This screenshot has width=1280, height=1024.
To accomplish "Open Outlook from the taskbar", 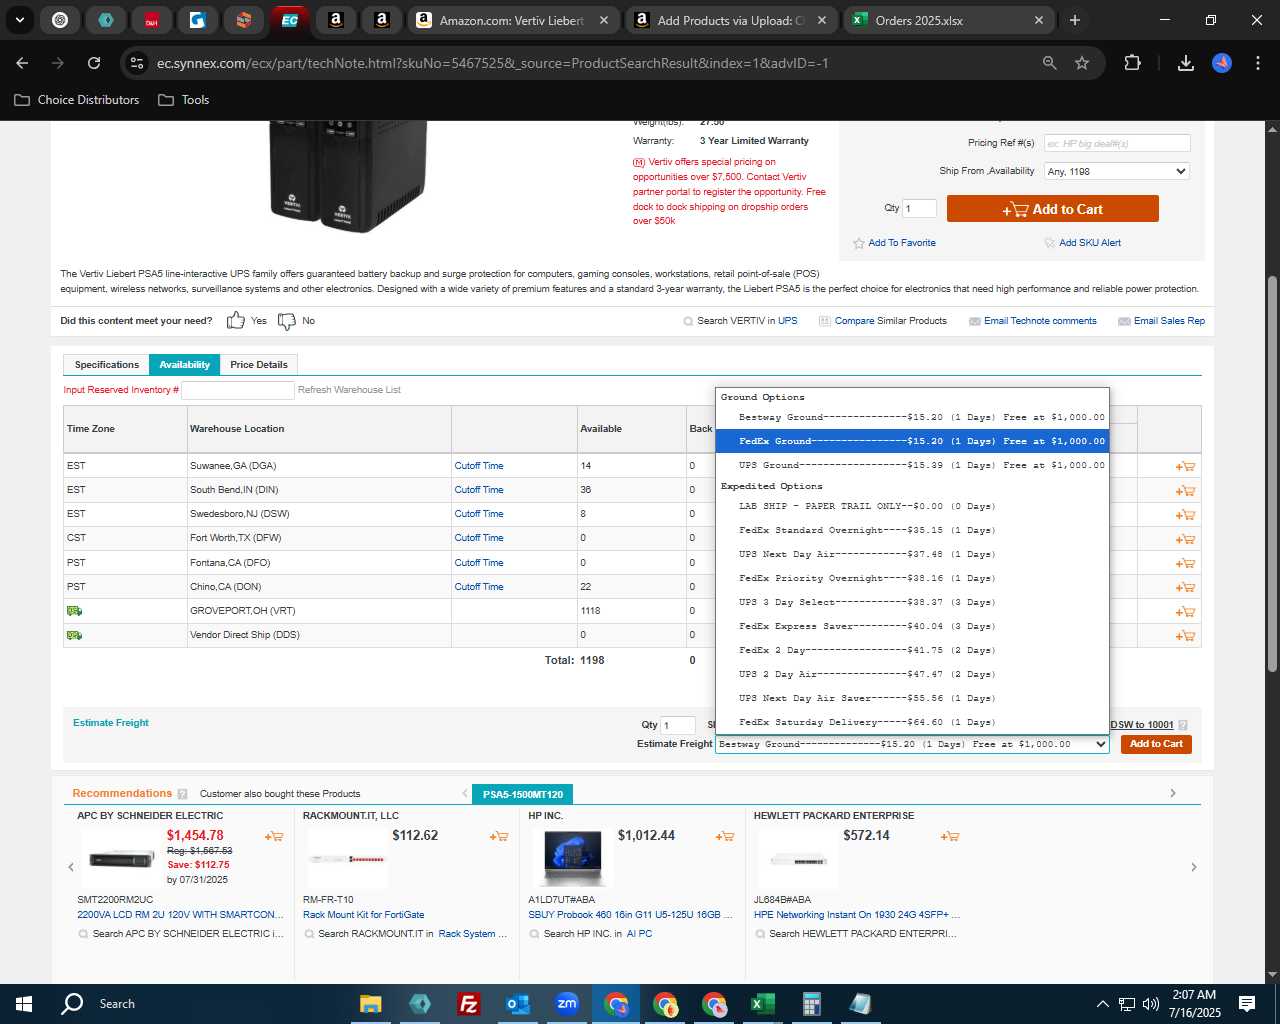I will tap(518, 1004).
